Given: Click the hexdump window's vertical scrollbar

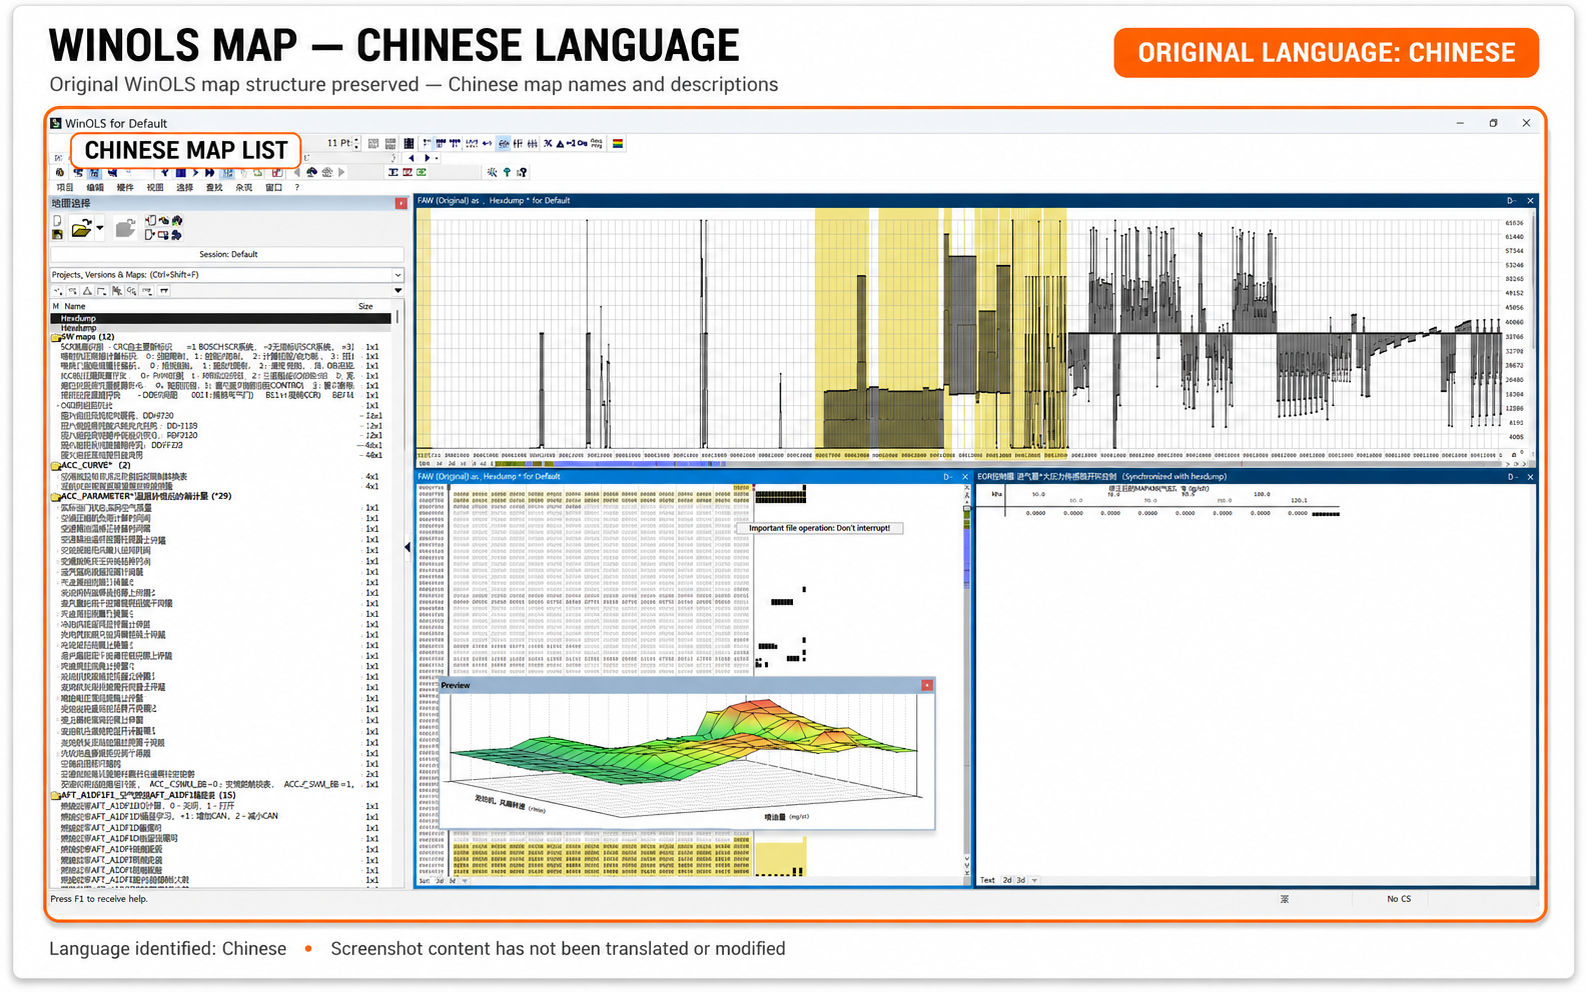Looking at the screenshot, I should coord(966,680).
